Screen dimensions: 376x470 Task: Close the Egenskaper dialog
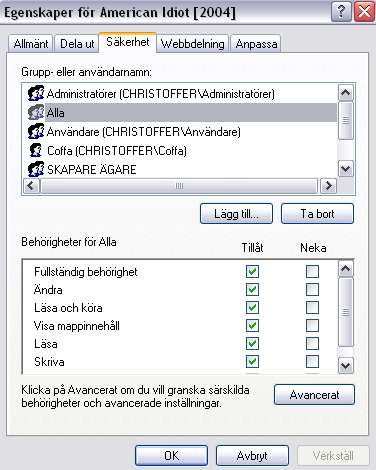pyautogui.click(x=364, y=12)
